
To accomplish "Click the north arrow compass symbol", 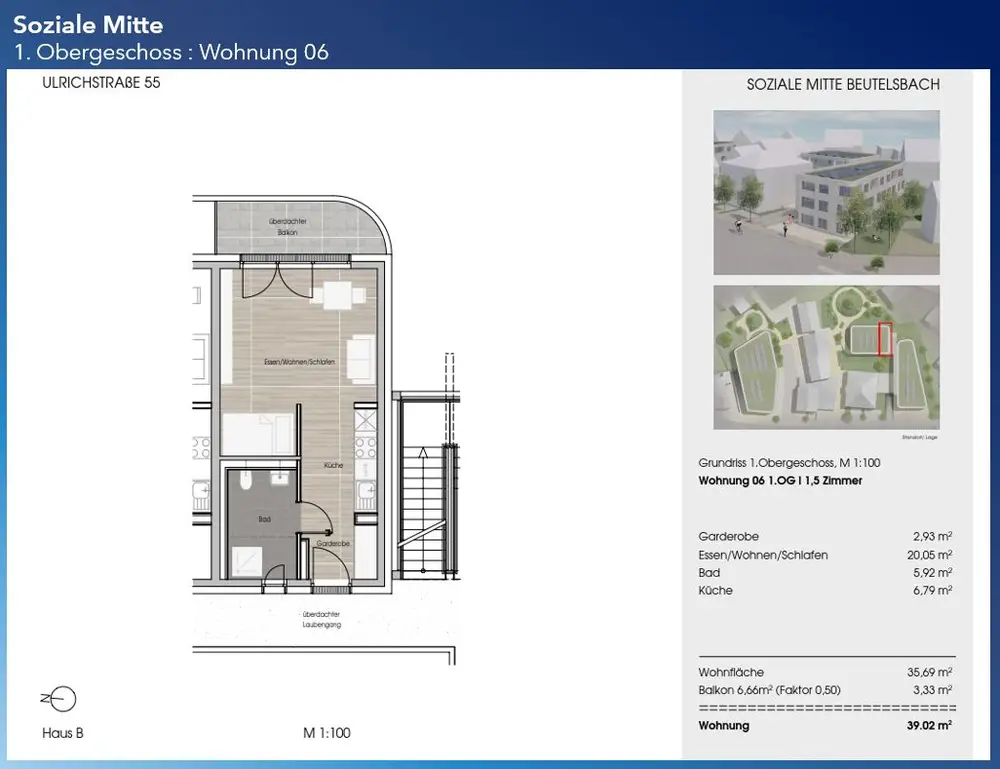I will pyautogui.click(x=61, y=699).
